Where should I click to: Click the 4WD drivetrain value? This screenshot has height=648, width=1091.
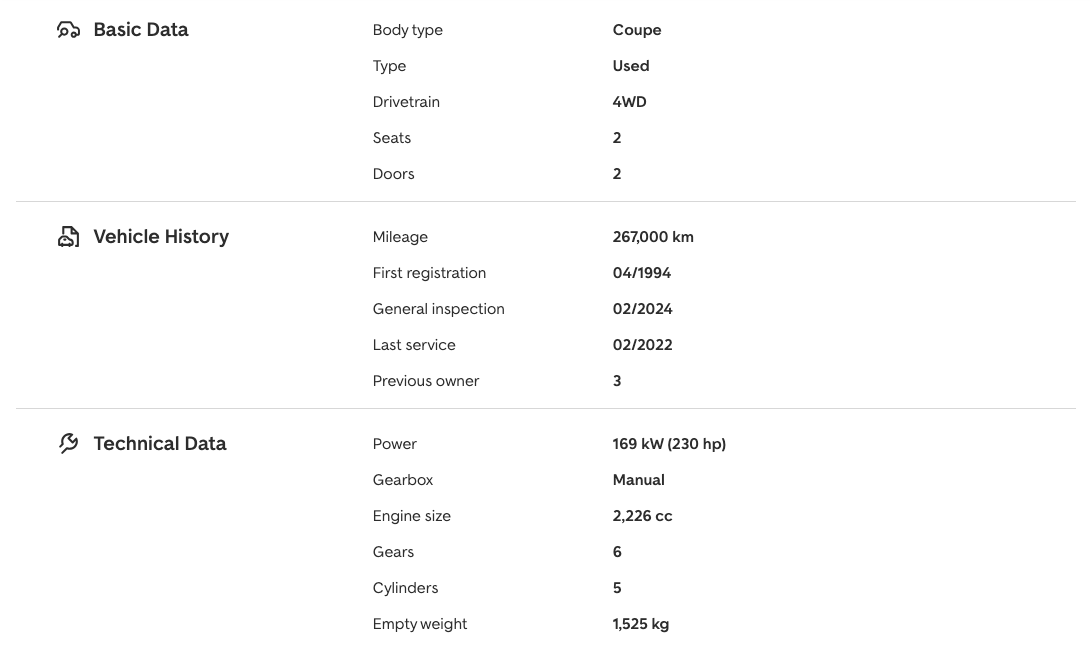click(x=630, y=102)
